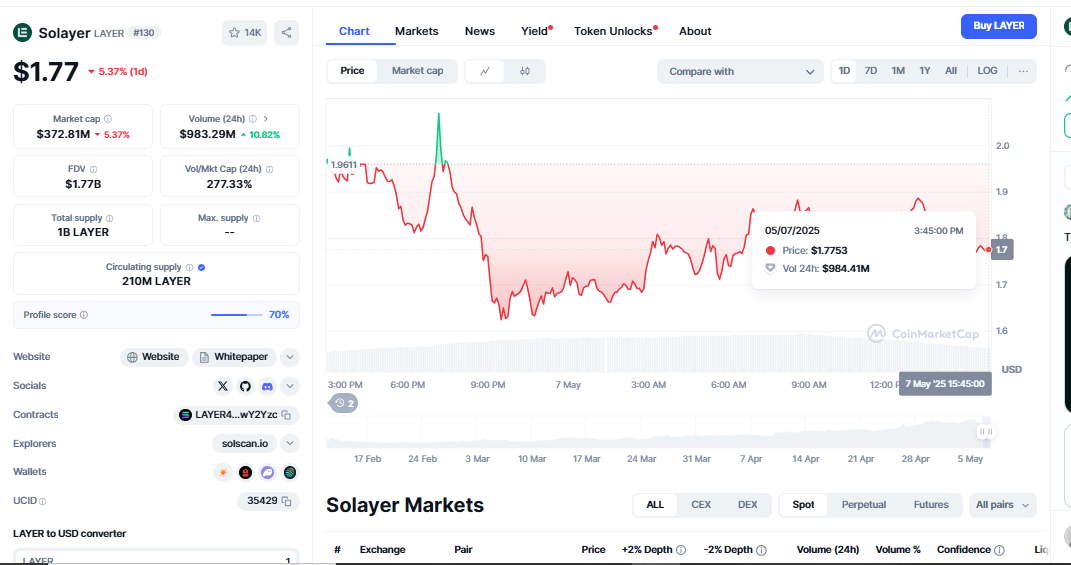Set chart range to 1M

898,71
